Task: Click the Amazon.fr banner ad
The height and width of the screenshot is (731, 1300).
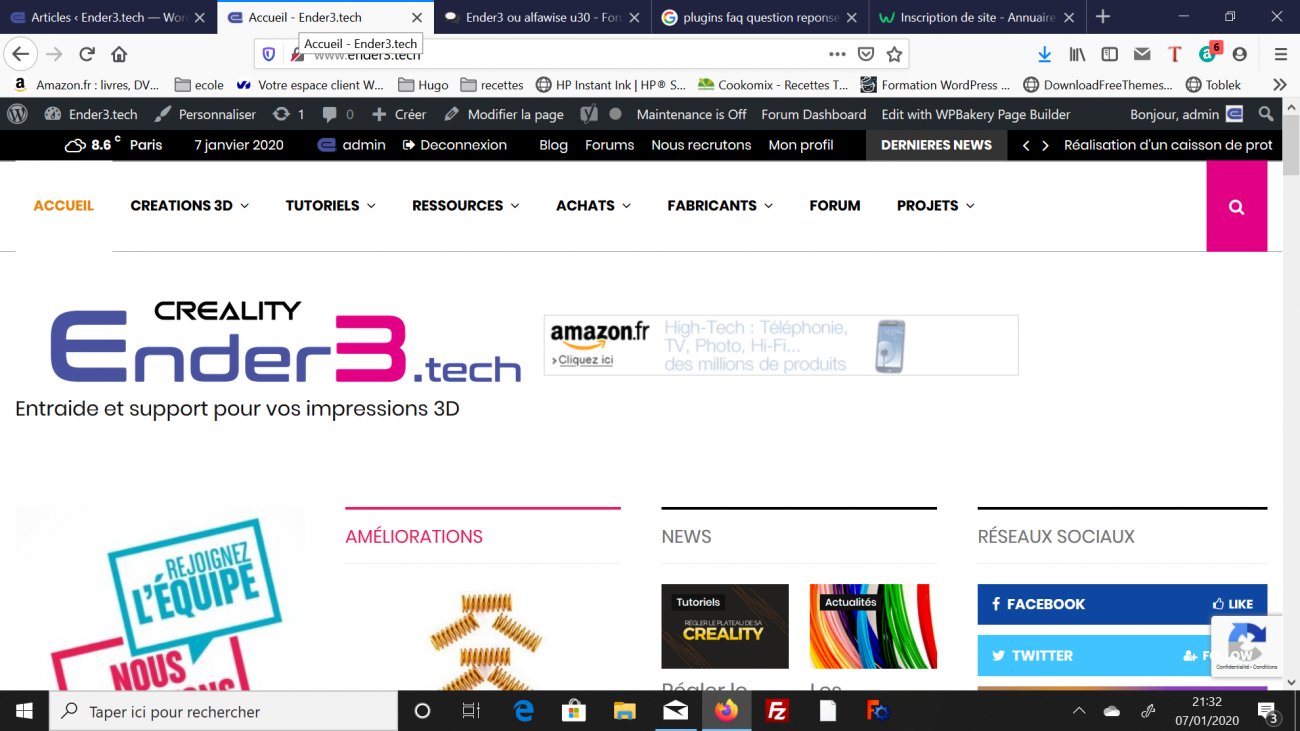Action: pos(781,345)
